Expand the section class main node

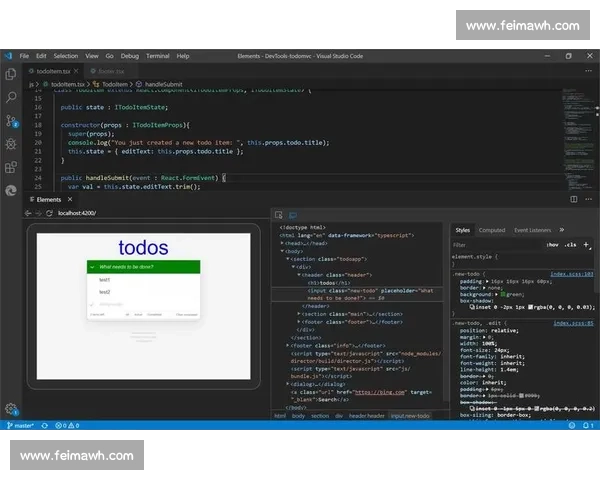click(299, 314)
